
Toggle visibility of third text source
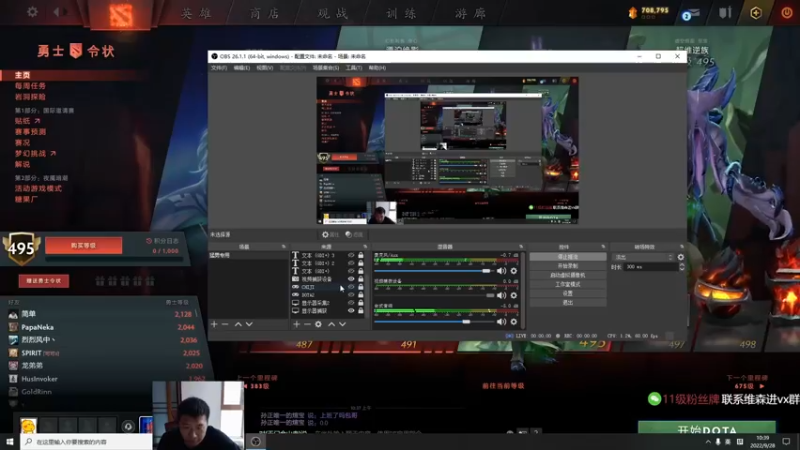point(351,271)
